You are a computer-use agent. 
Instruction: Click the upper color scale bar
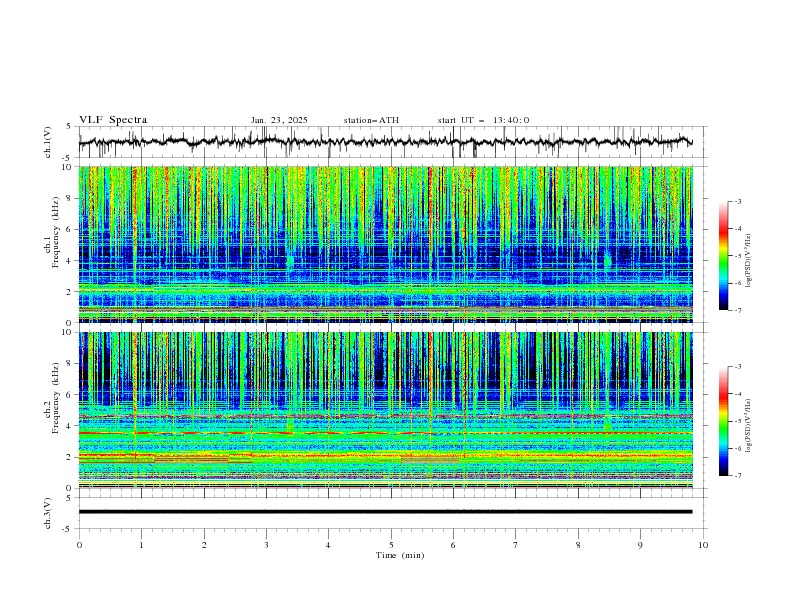coord(724,255)
